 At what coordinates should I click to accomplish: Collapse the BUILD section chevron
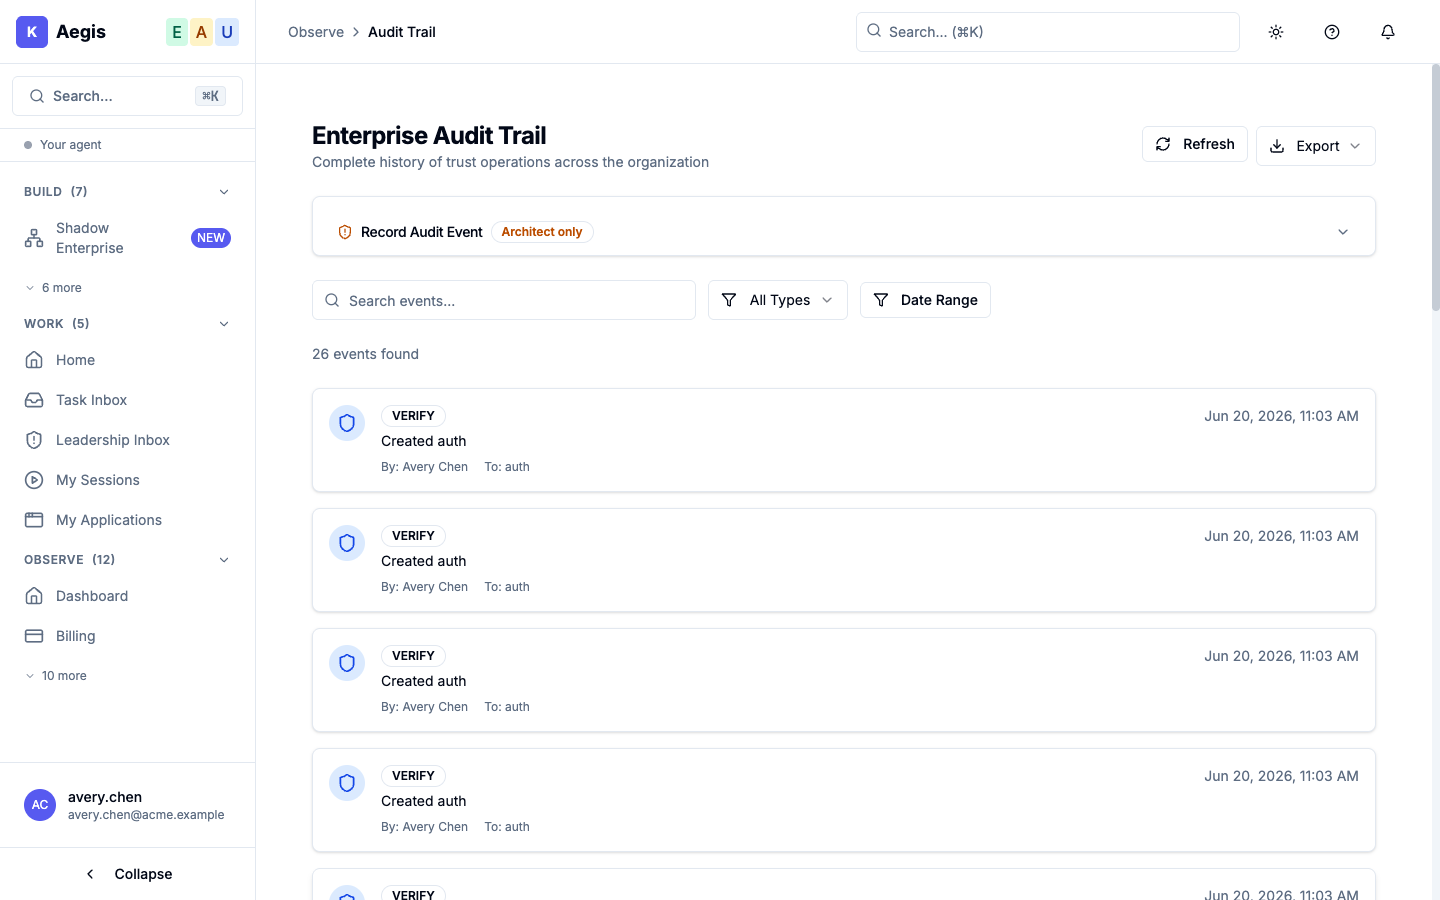[224, 192]
